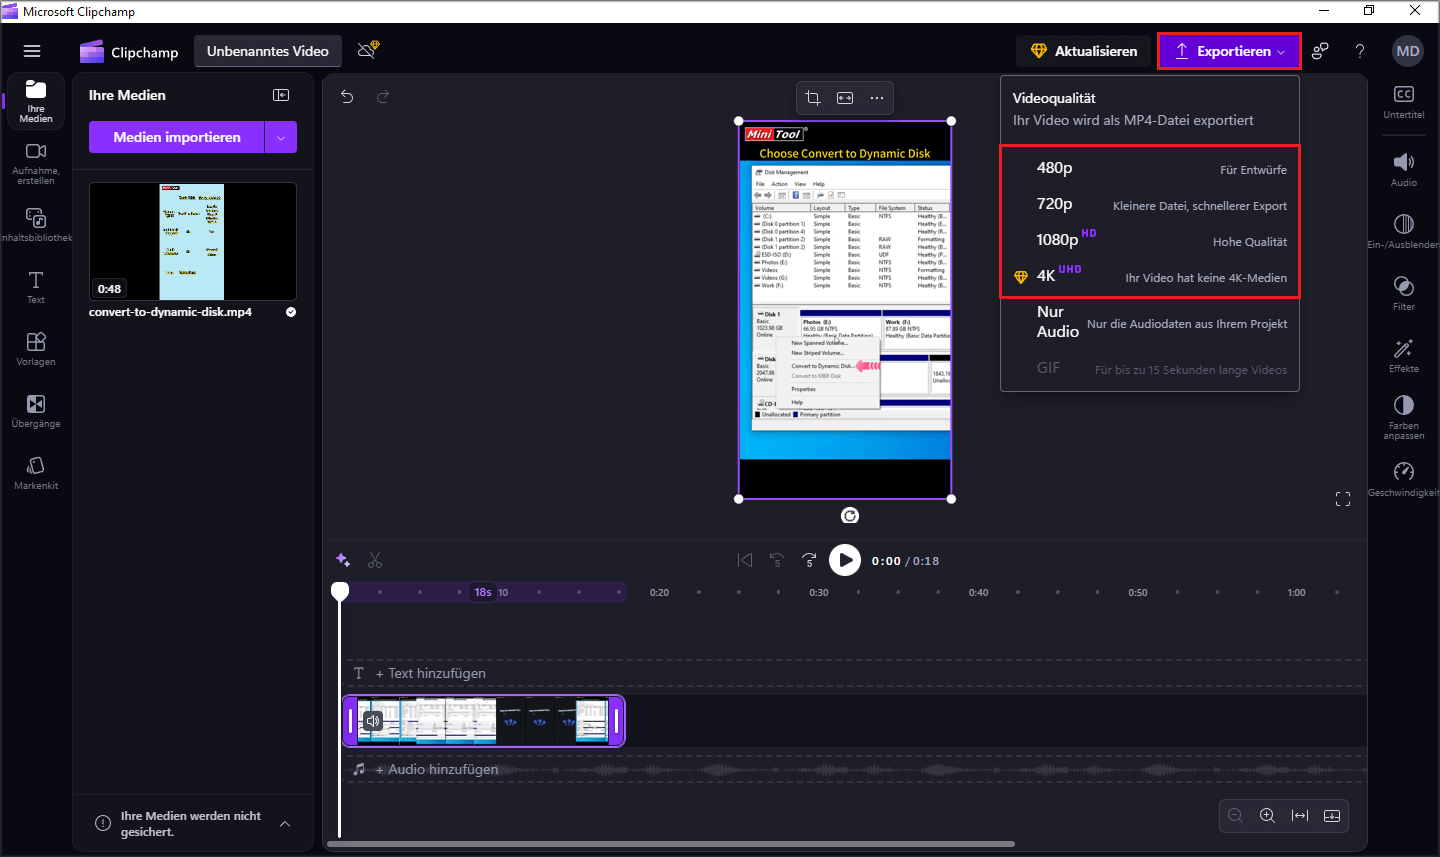Click the 0:30 mark on timeline ruler
This screenshot has height=857, width=1440.
click(x=819, y=593)
